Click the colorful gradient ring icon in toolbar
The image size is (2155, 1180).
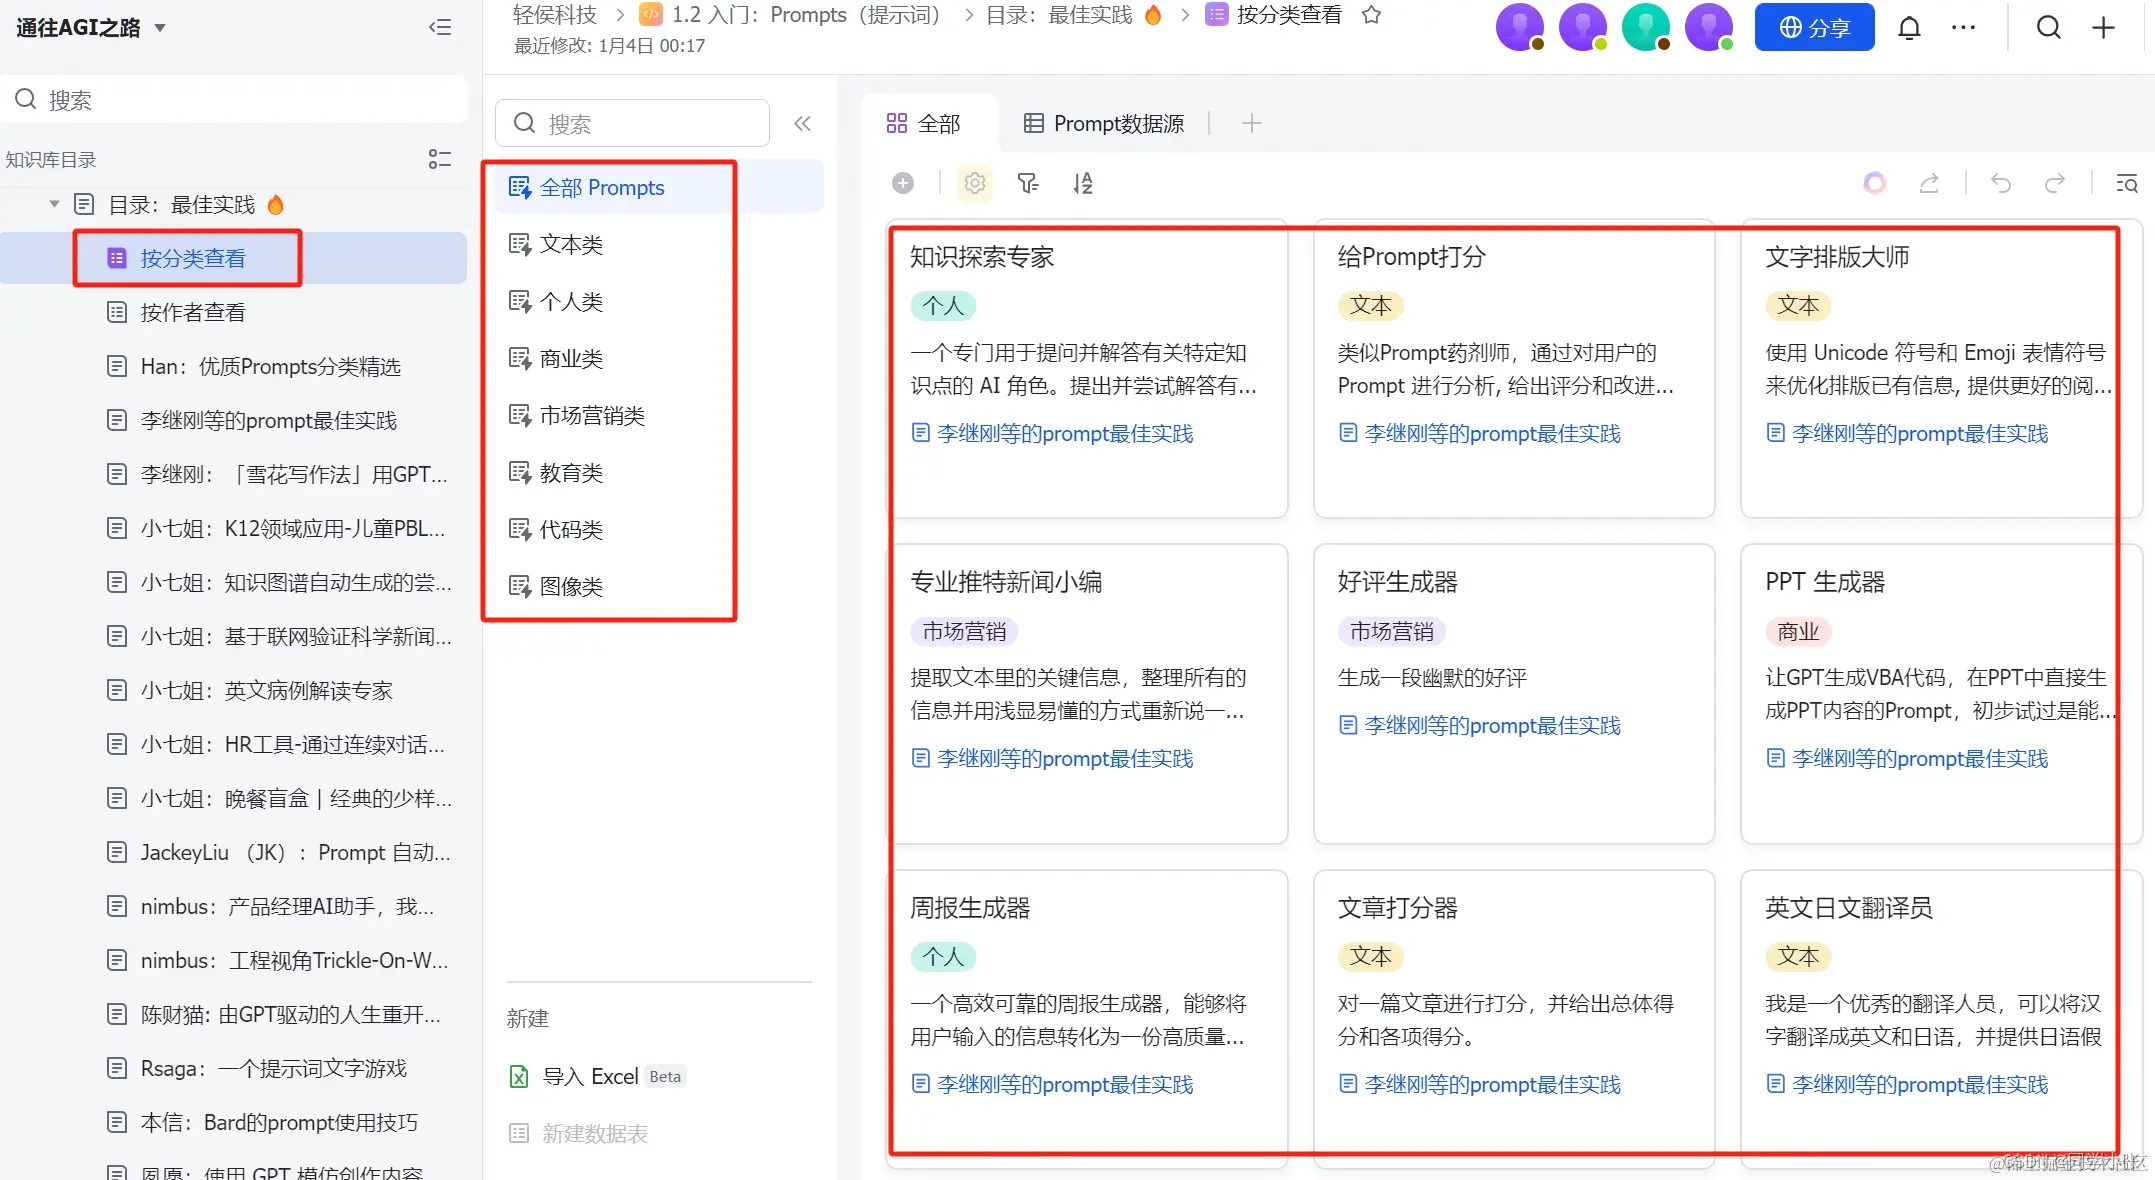tap(1874, 183)
